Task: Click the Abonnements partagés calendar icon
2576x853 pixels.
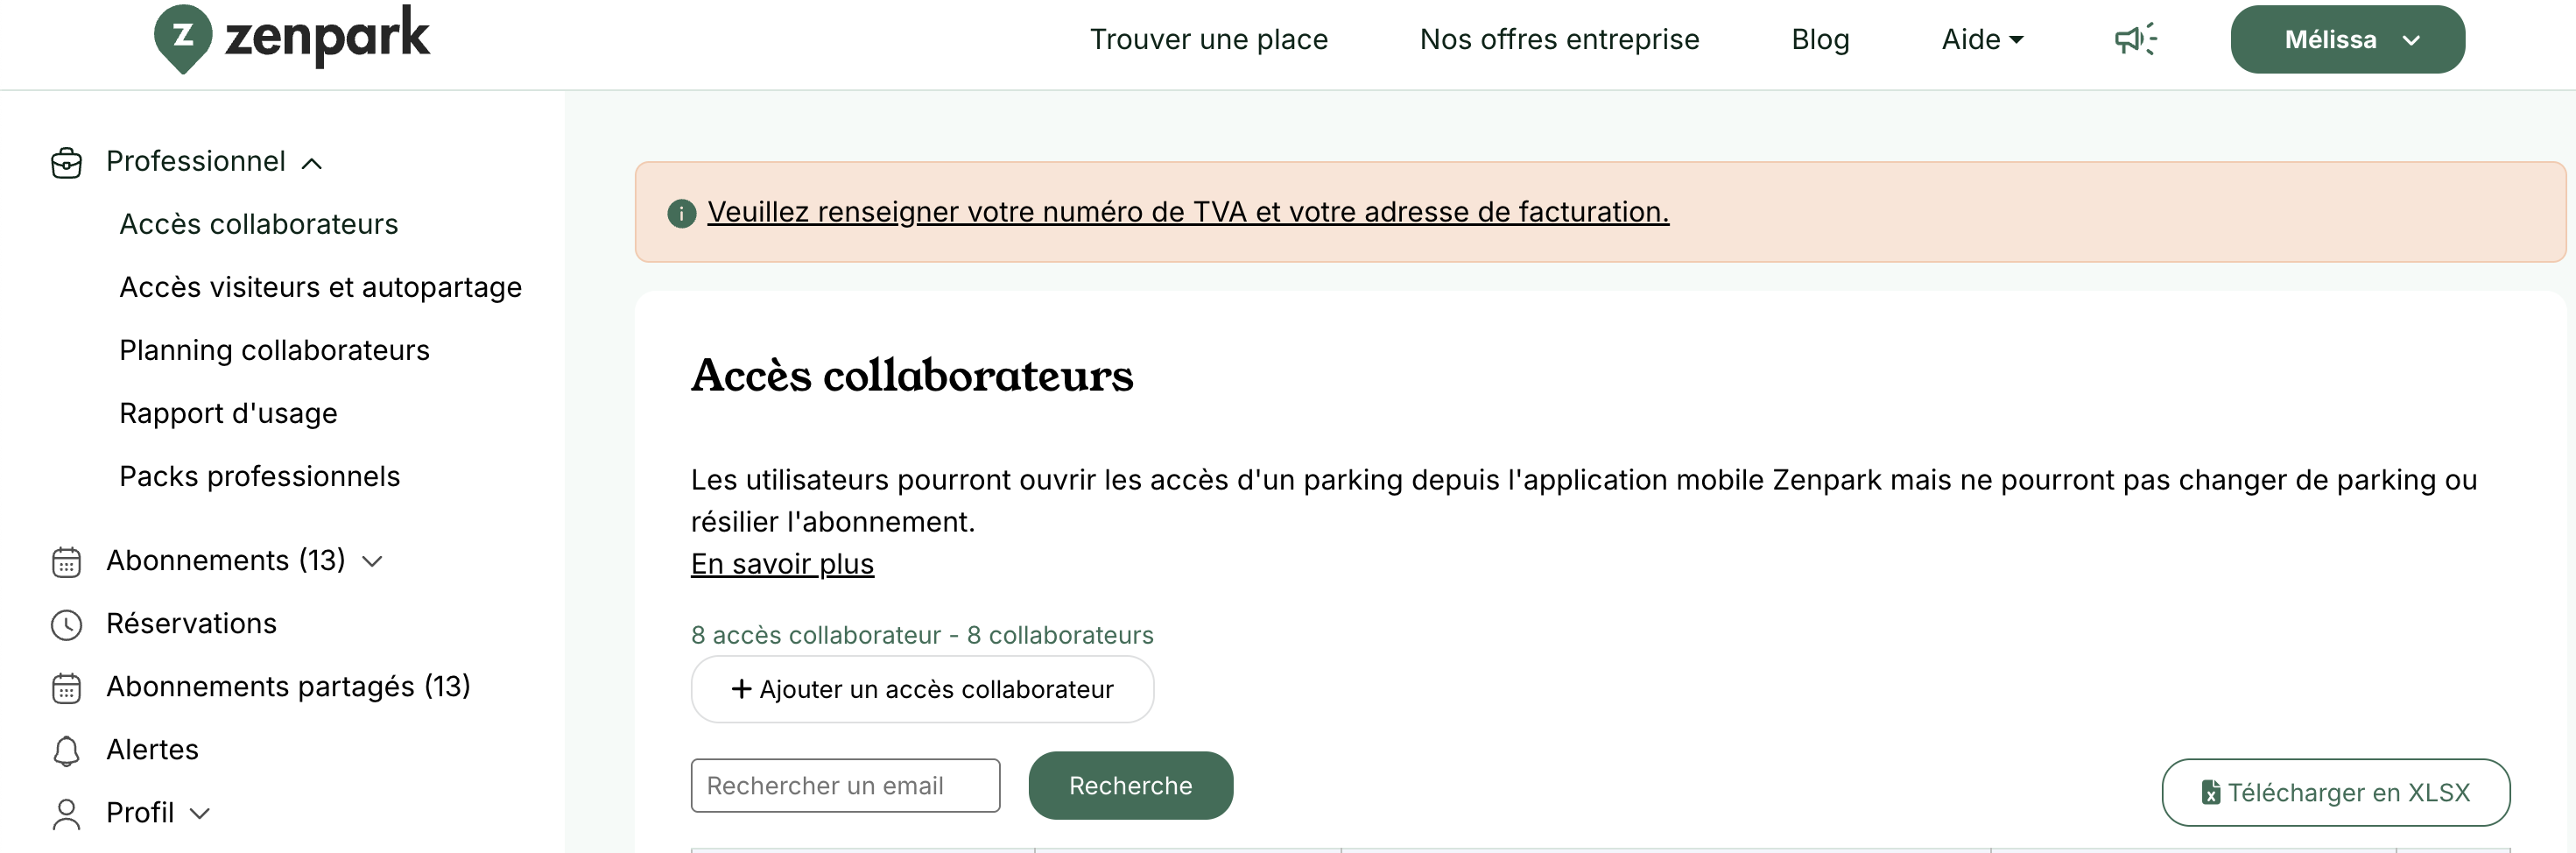Action: [66, 688]
